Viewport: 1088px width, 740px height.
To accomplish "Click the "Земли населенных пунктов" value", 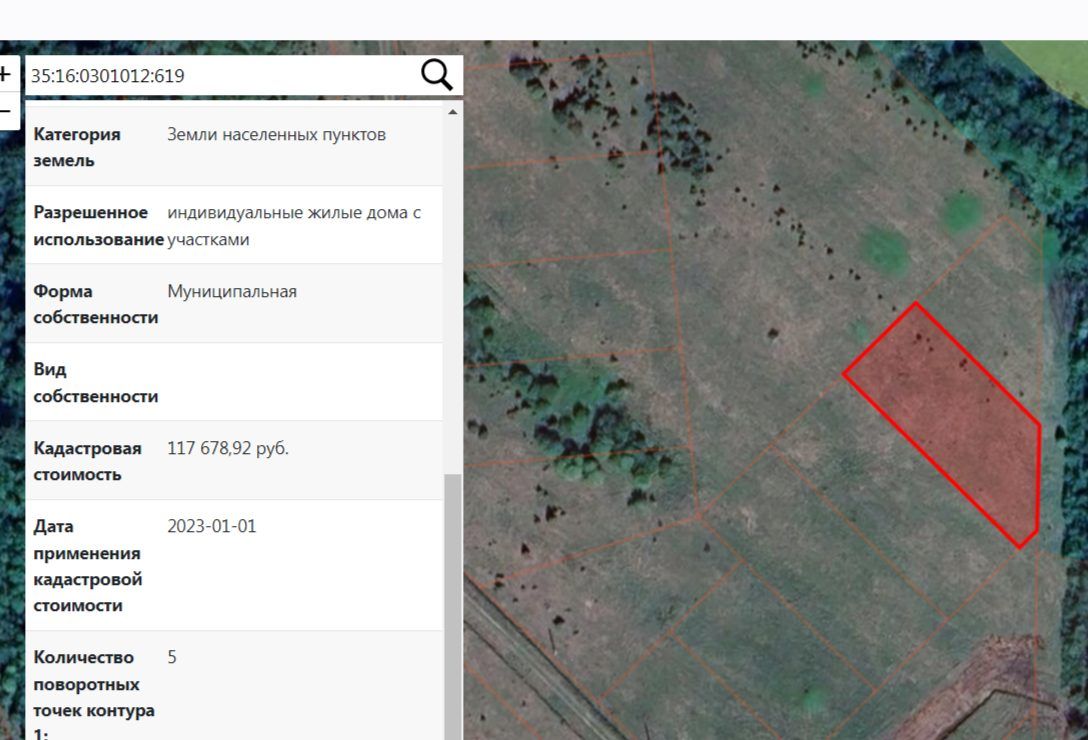I will coord(276,135).
